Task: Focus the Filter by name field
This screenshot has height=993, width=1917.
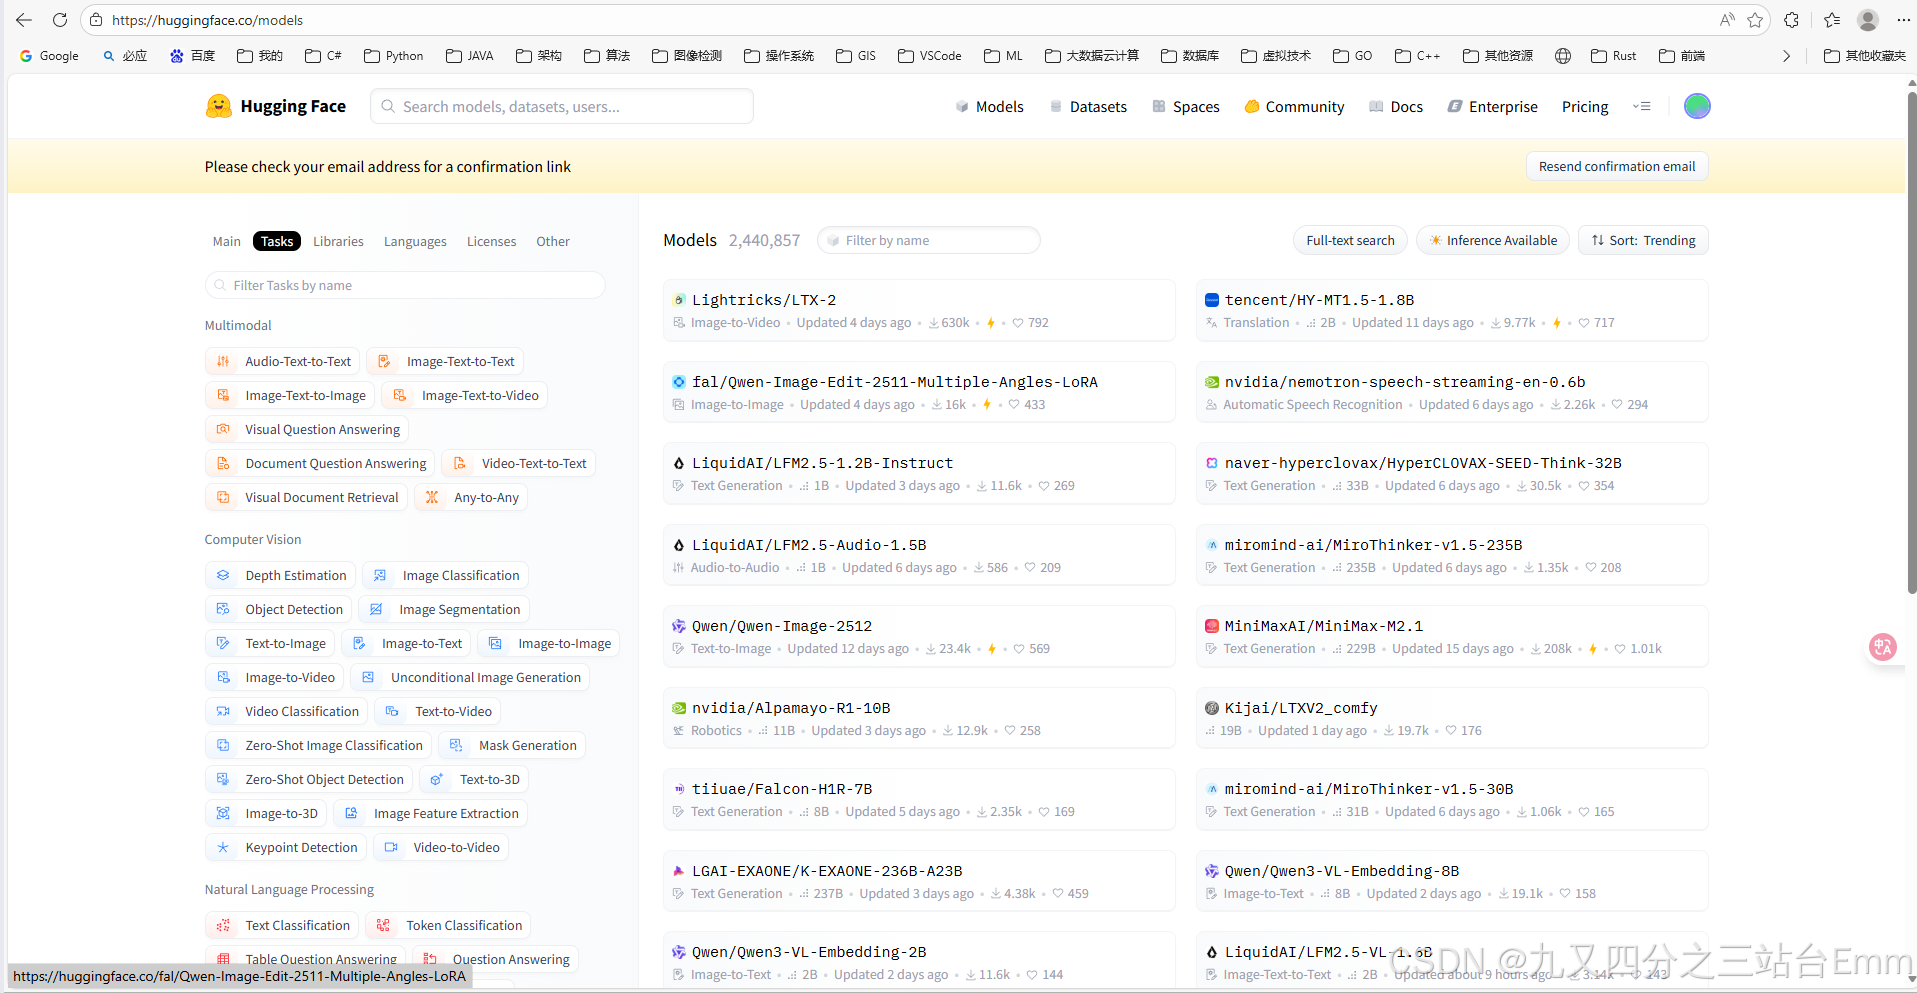Action: (929, 240)
